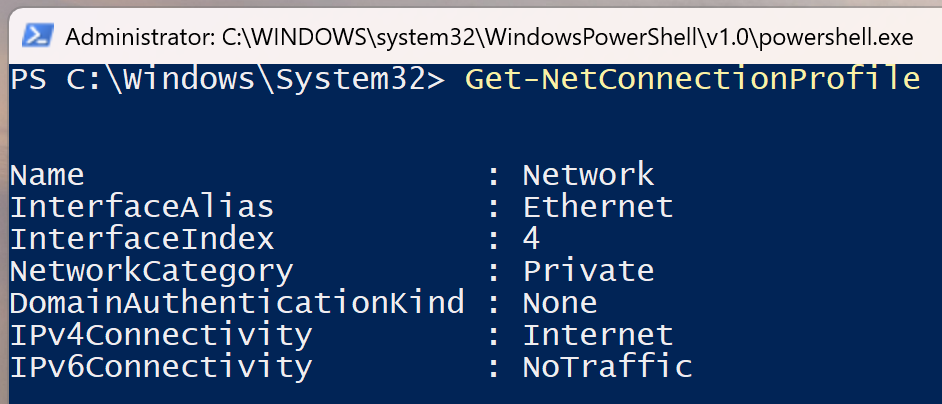Click the 'NetworkCategory' property label
The width and height of the screenshot is (942, 404).
click(151, 271)
